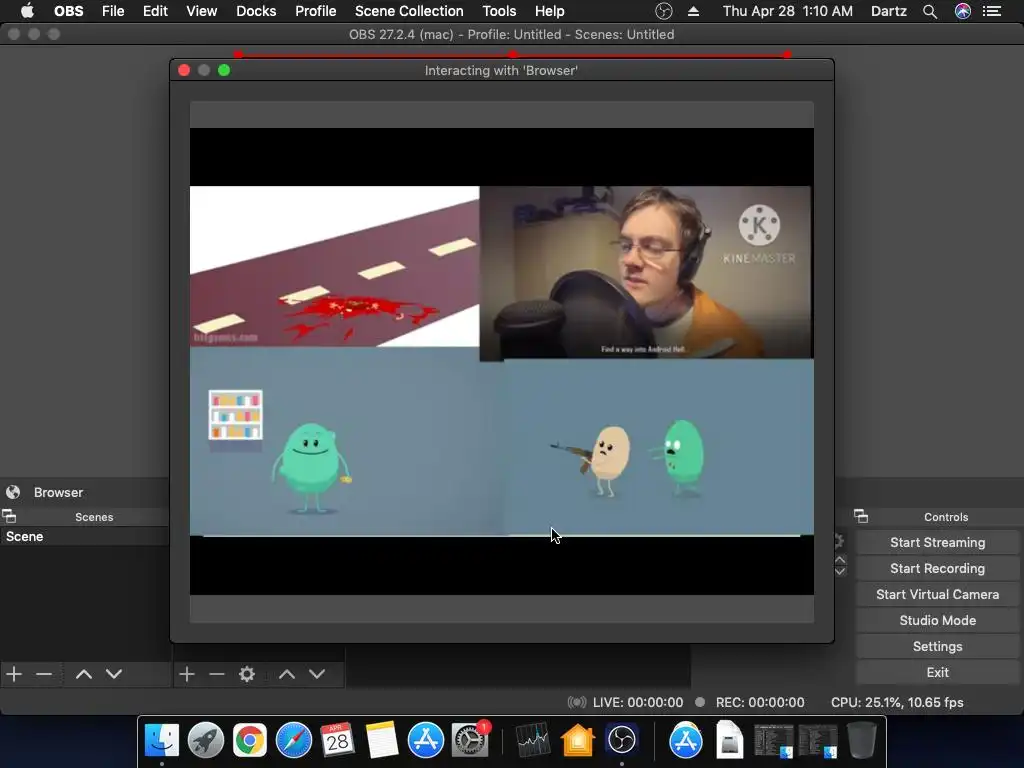This screenshot has width=1024, height=768.
Task: Open the File menu
Action: coord(113,11)
